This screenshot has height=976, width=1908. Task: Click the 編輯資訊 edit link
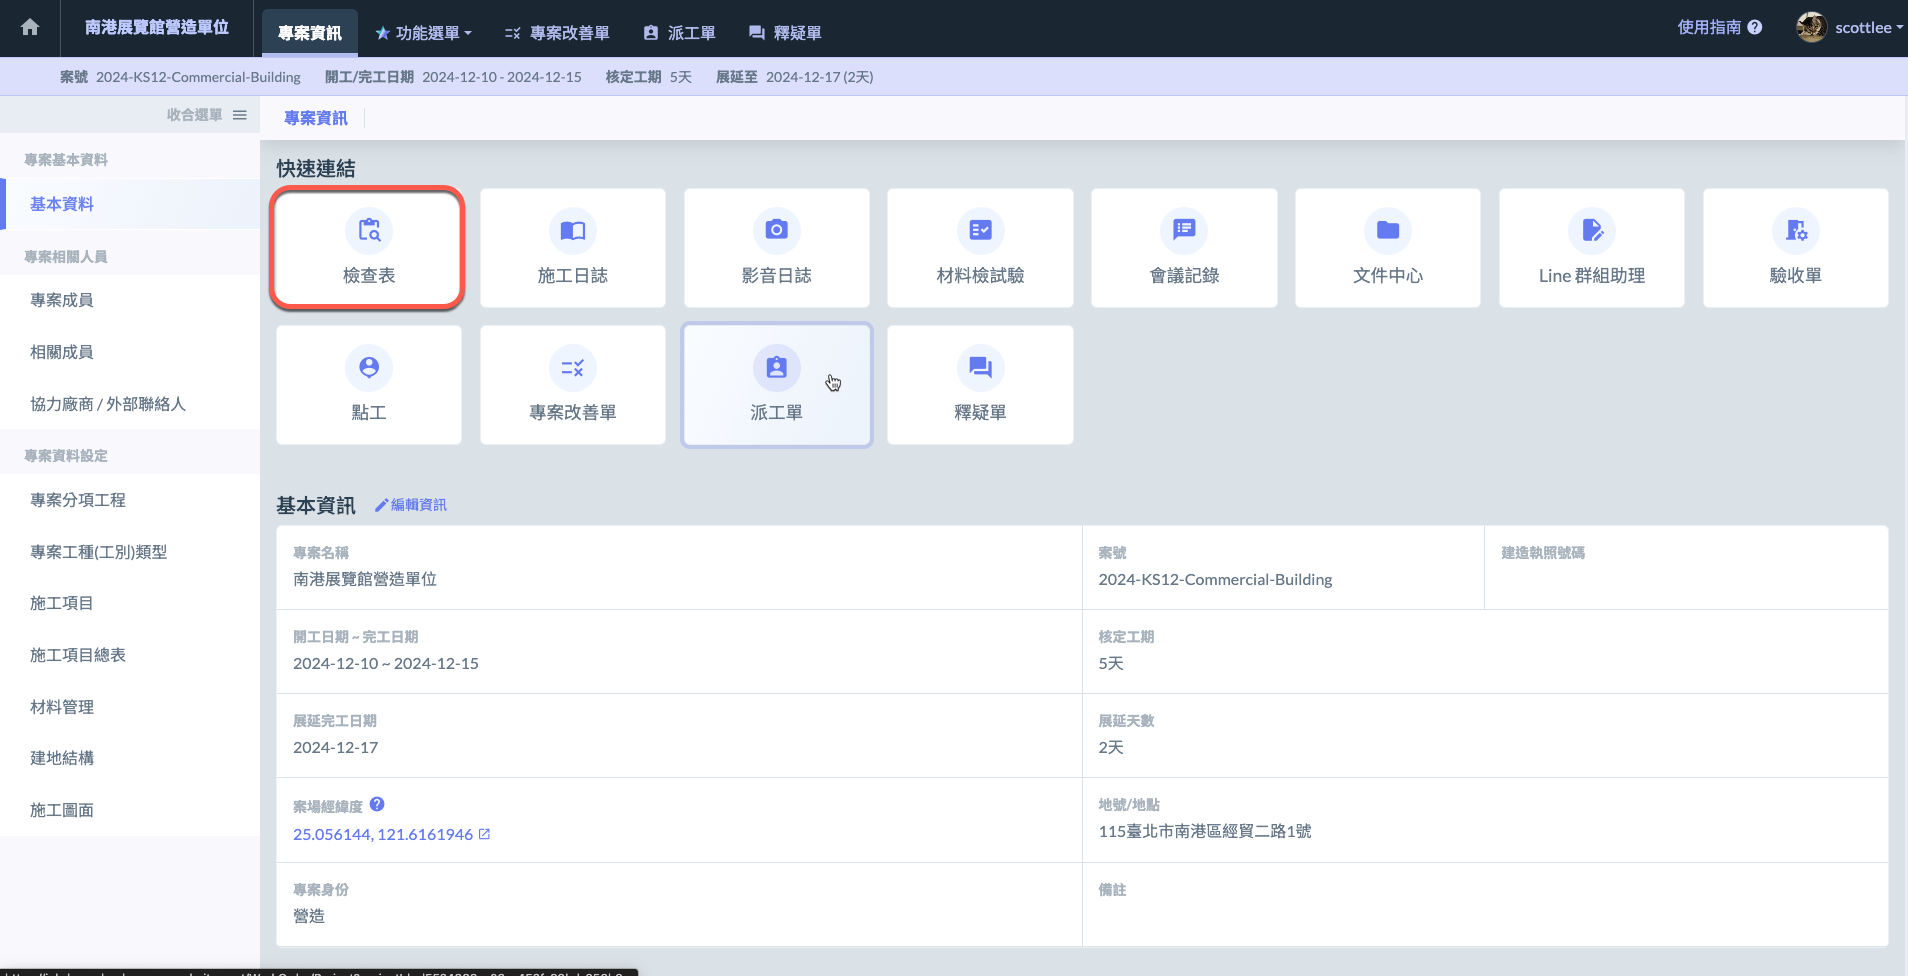coord(411,505)
